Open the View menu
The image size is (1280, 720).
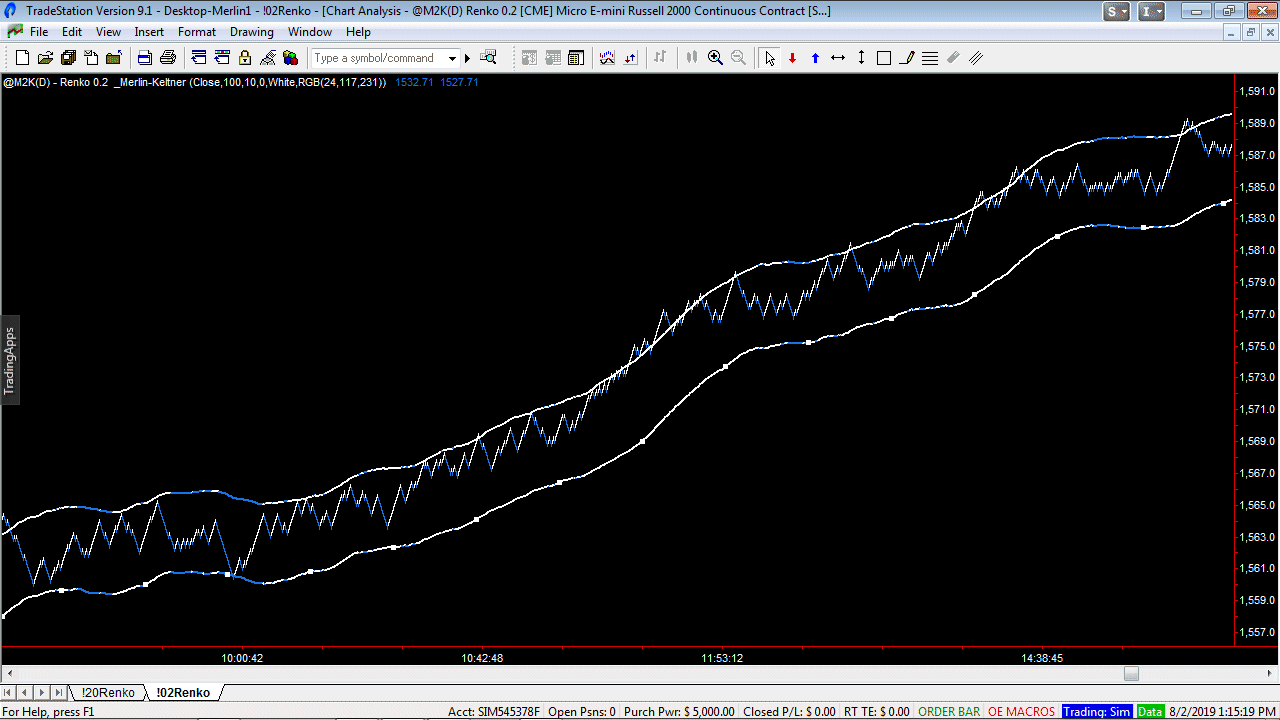tap(108, 32)
